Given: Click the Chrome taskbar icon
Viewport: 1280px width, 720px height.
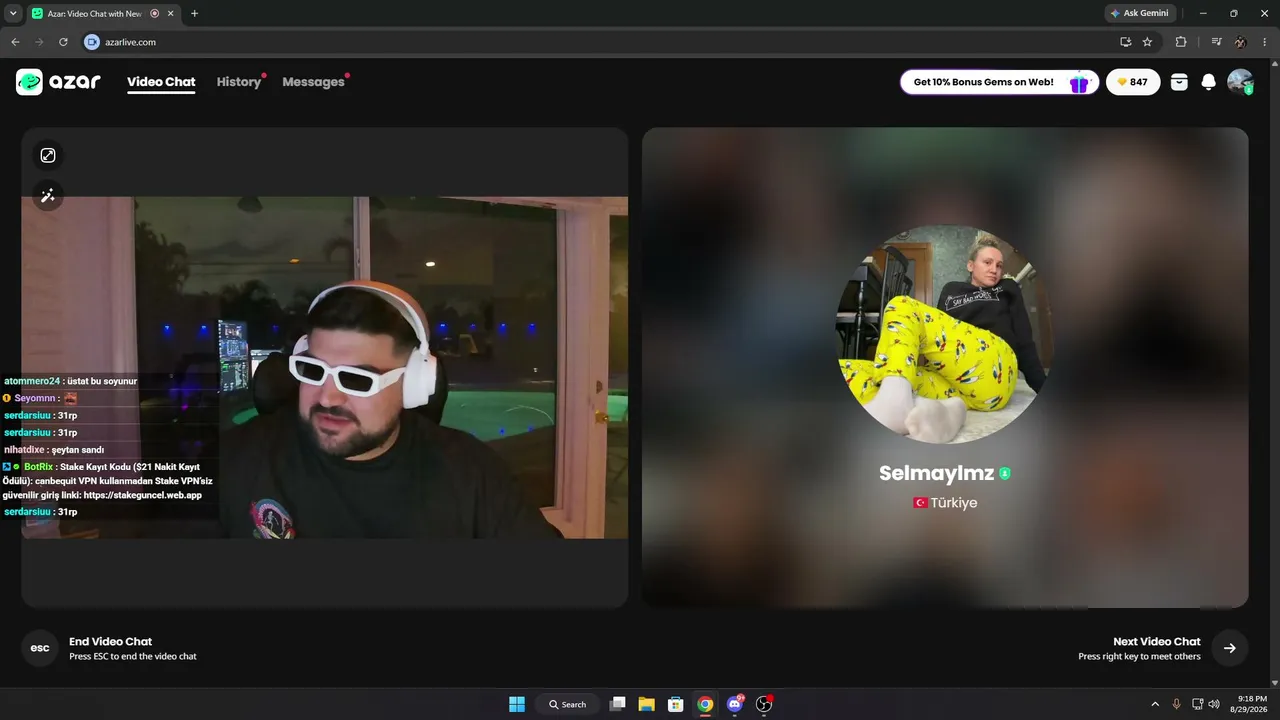Looking at the screenshot, I should pos(705,704).
